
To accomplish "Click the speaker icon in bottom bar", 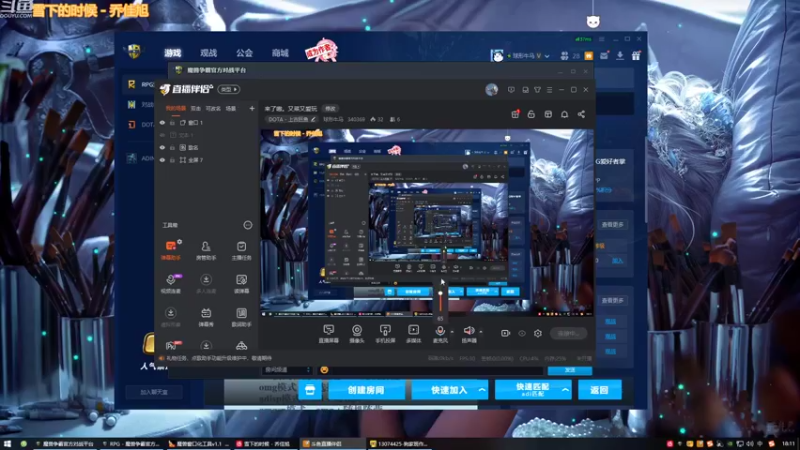I will tap(468, 332).
